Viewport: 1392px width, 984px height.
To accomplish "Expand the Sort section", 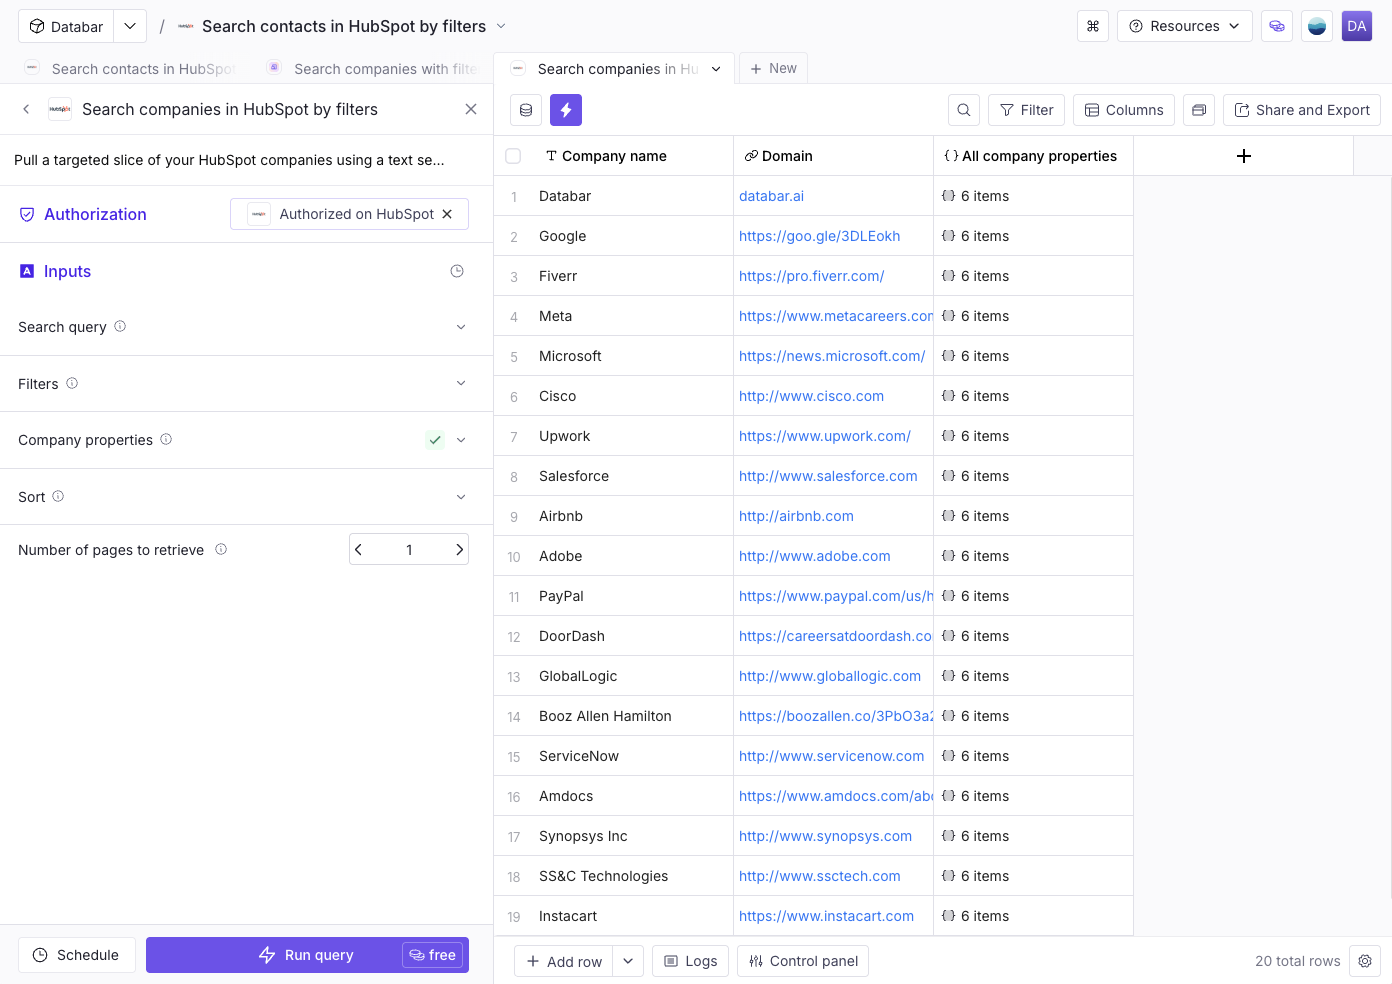I will point(461,497).
